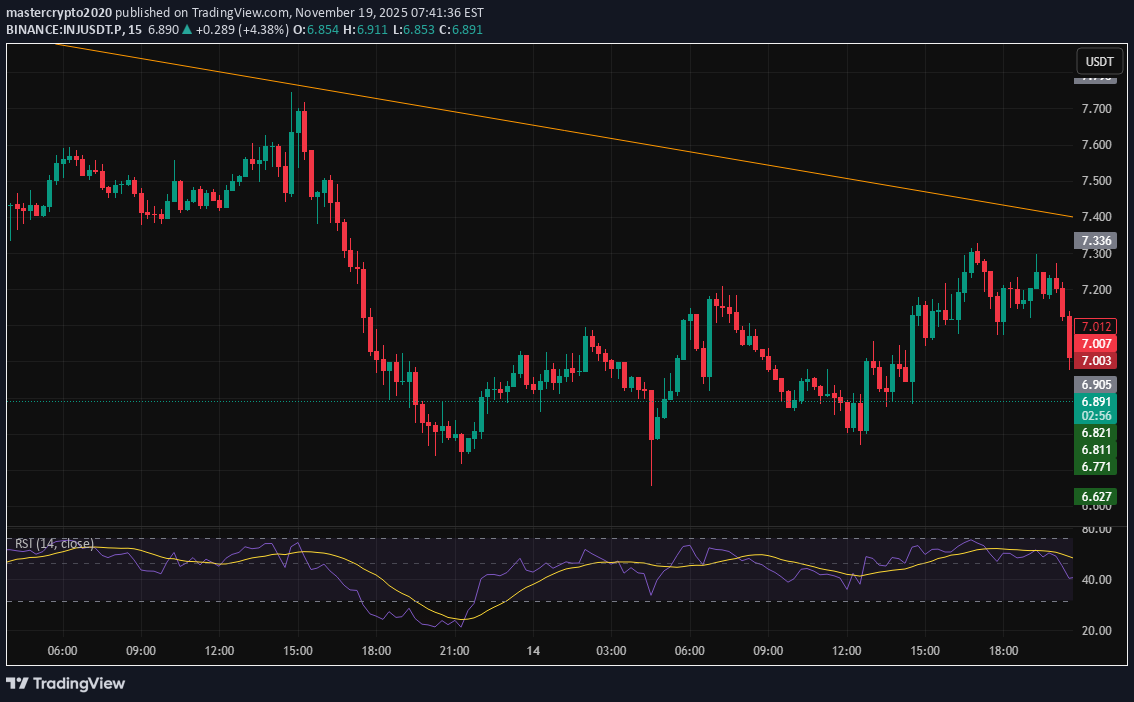Click the 02:56 candle countdown timer
1134x702 pixels.
point(1095,415)
